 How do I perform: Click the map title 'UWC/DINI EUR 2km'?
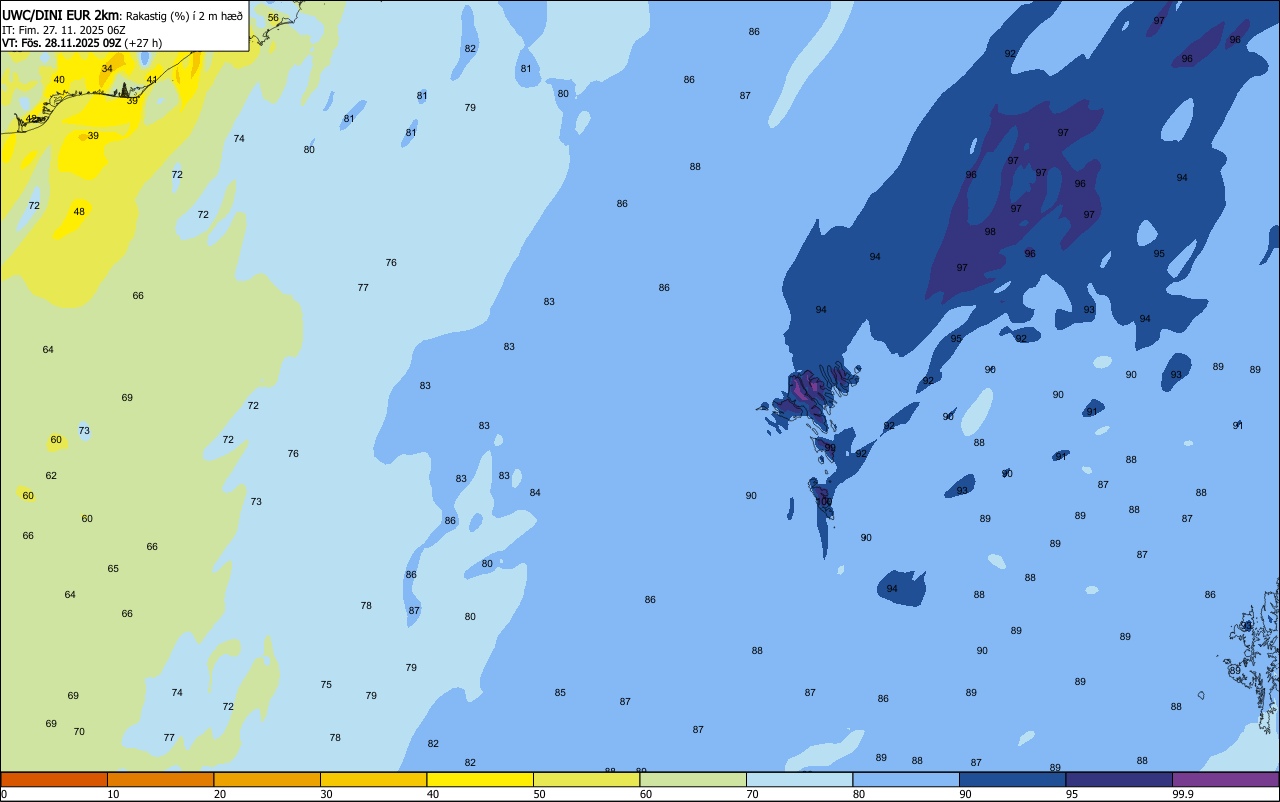pos(61,15)
